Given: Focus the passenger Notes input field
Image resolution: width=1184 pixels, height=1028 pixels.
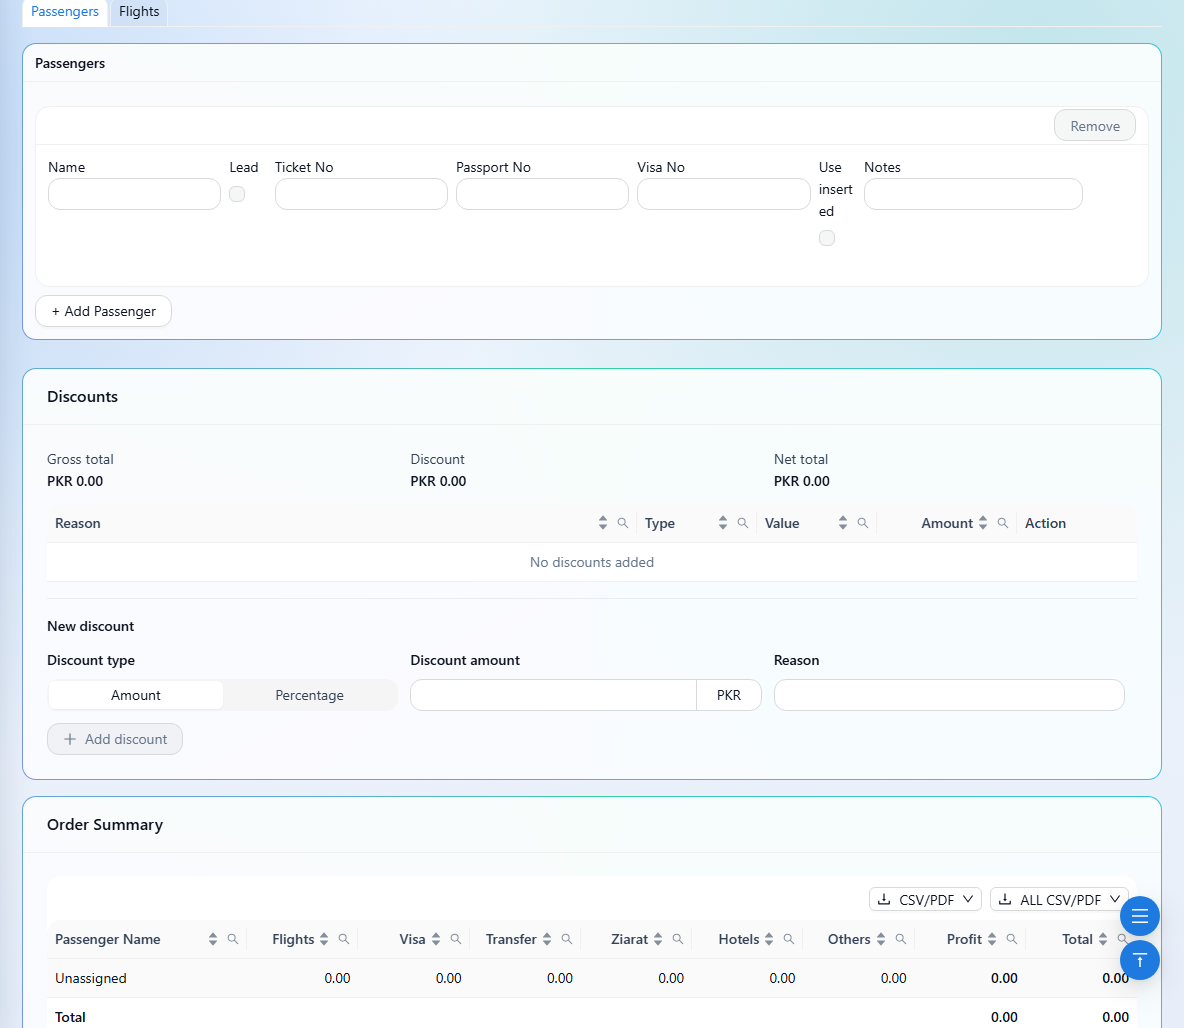Looking at the screenshot, I should click(973, 194).
